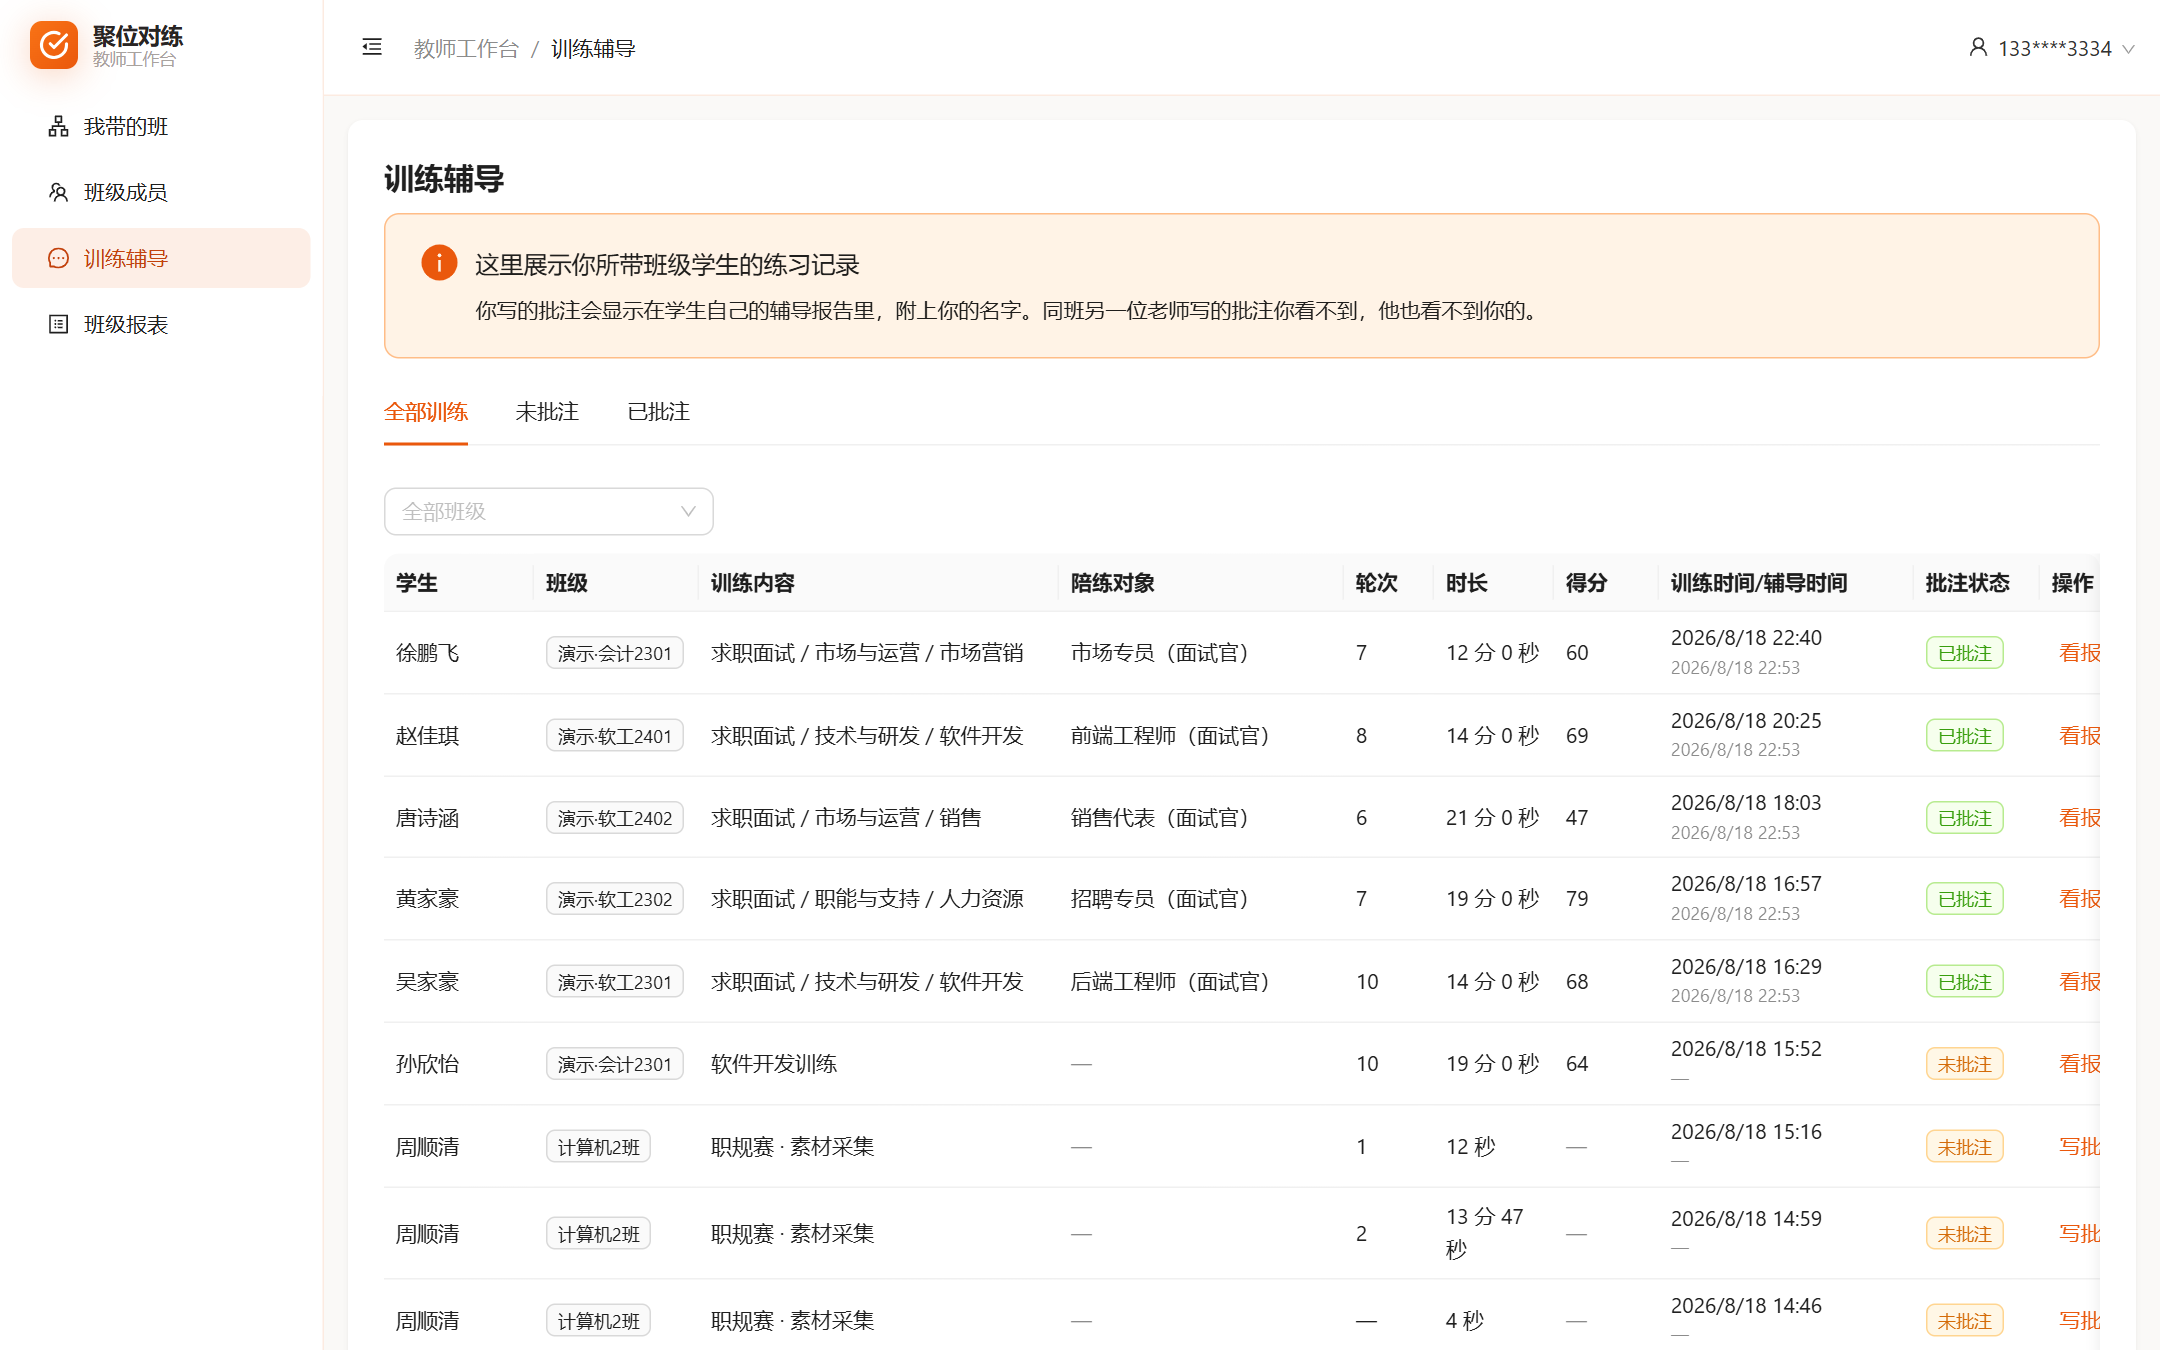Viewport: 2160px width, 1350px height.
Task: Open the account menu 133****3334
Action: [x=2052, y=48]
